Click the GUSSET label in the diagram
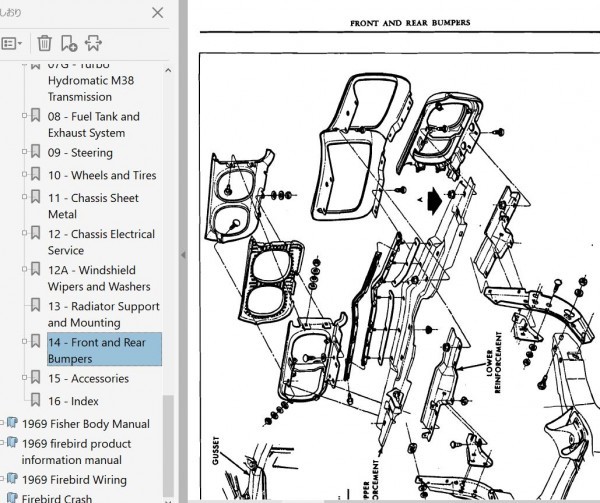The height and width of the screenshot is (503, 600). 216,451
